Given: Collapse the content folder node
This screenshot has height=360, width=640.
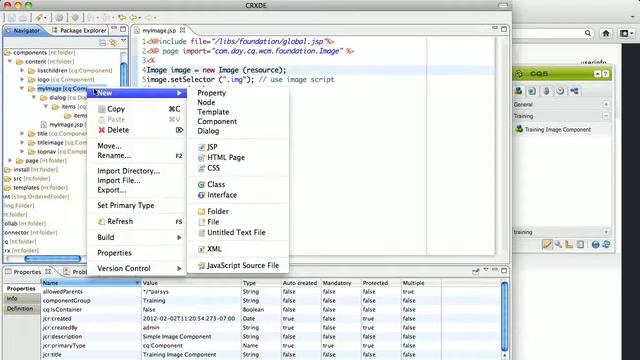Looking at the screenshot, I should click(10, 61).
